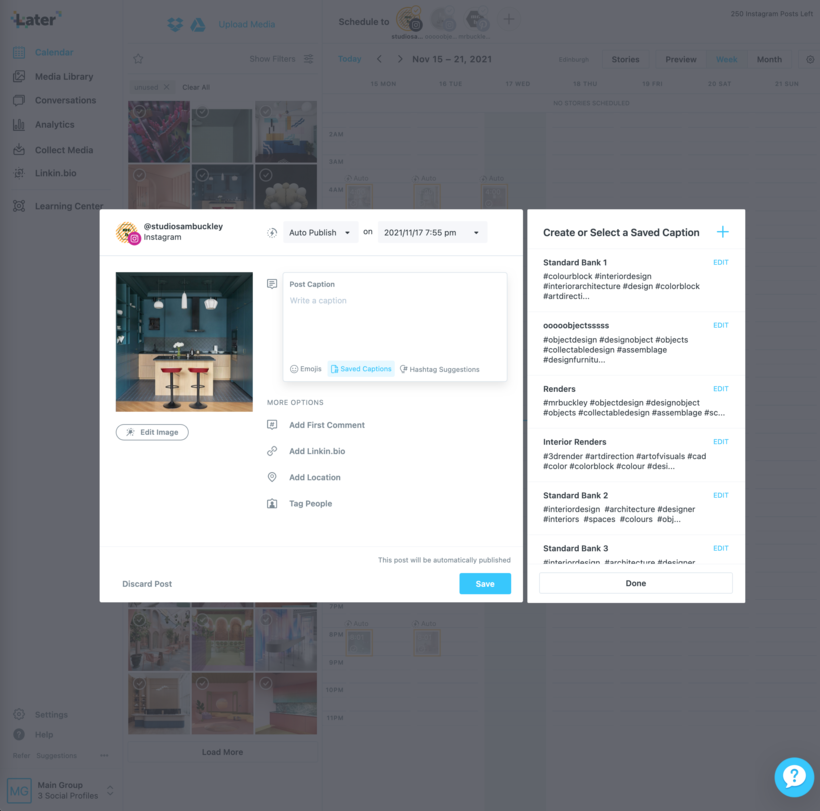Viewport: 820px width, 811px height.
Task: Edit the Renders caption
Action: click(x=721, y=389)
